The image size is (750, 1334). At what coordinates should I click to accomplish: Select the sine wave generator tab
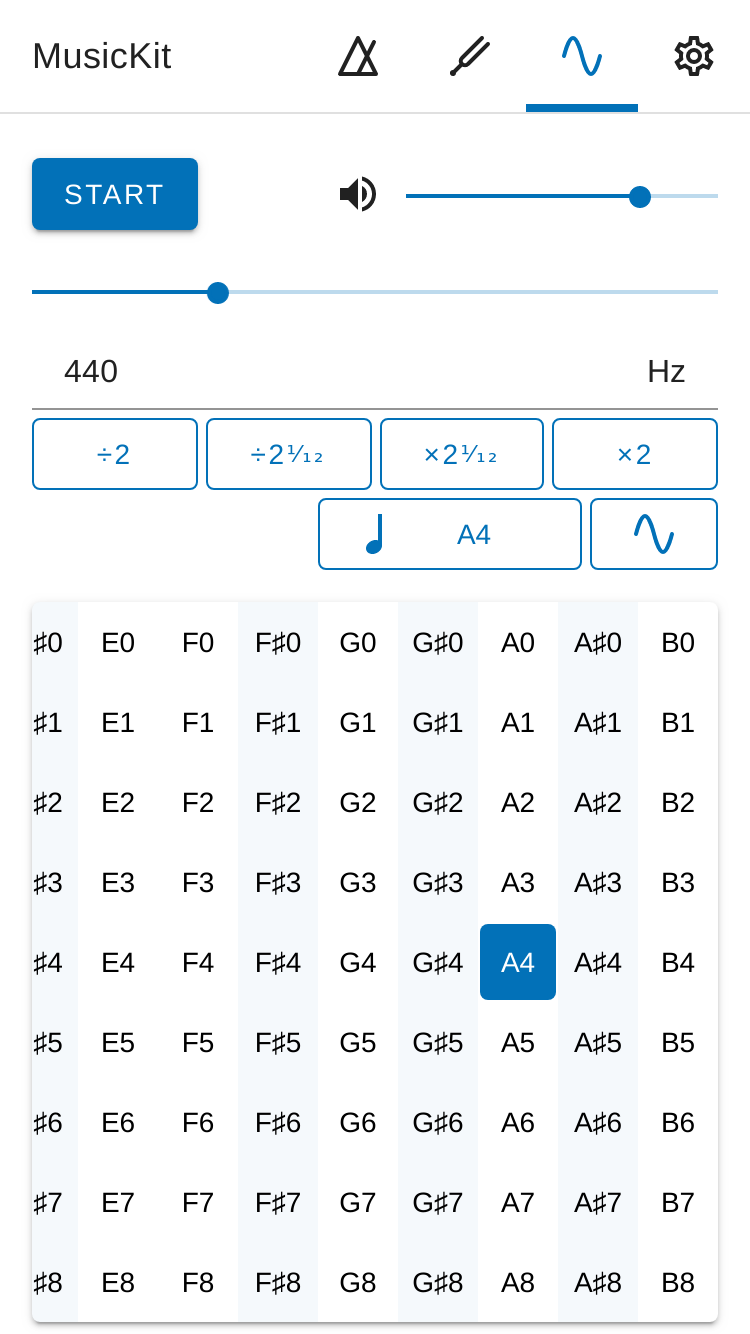582,56
